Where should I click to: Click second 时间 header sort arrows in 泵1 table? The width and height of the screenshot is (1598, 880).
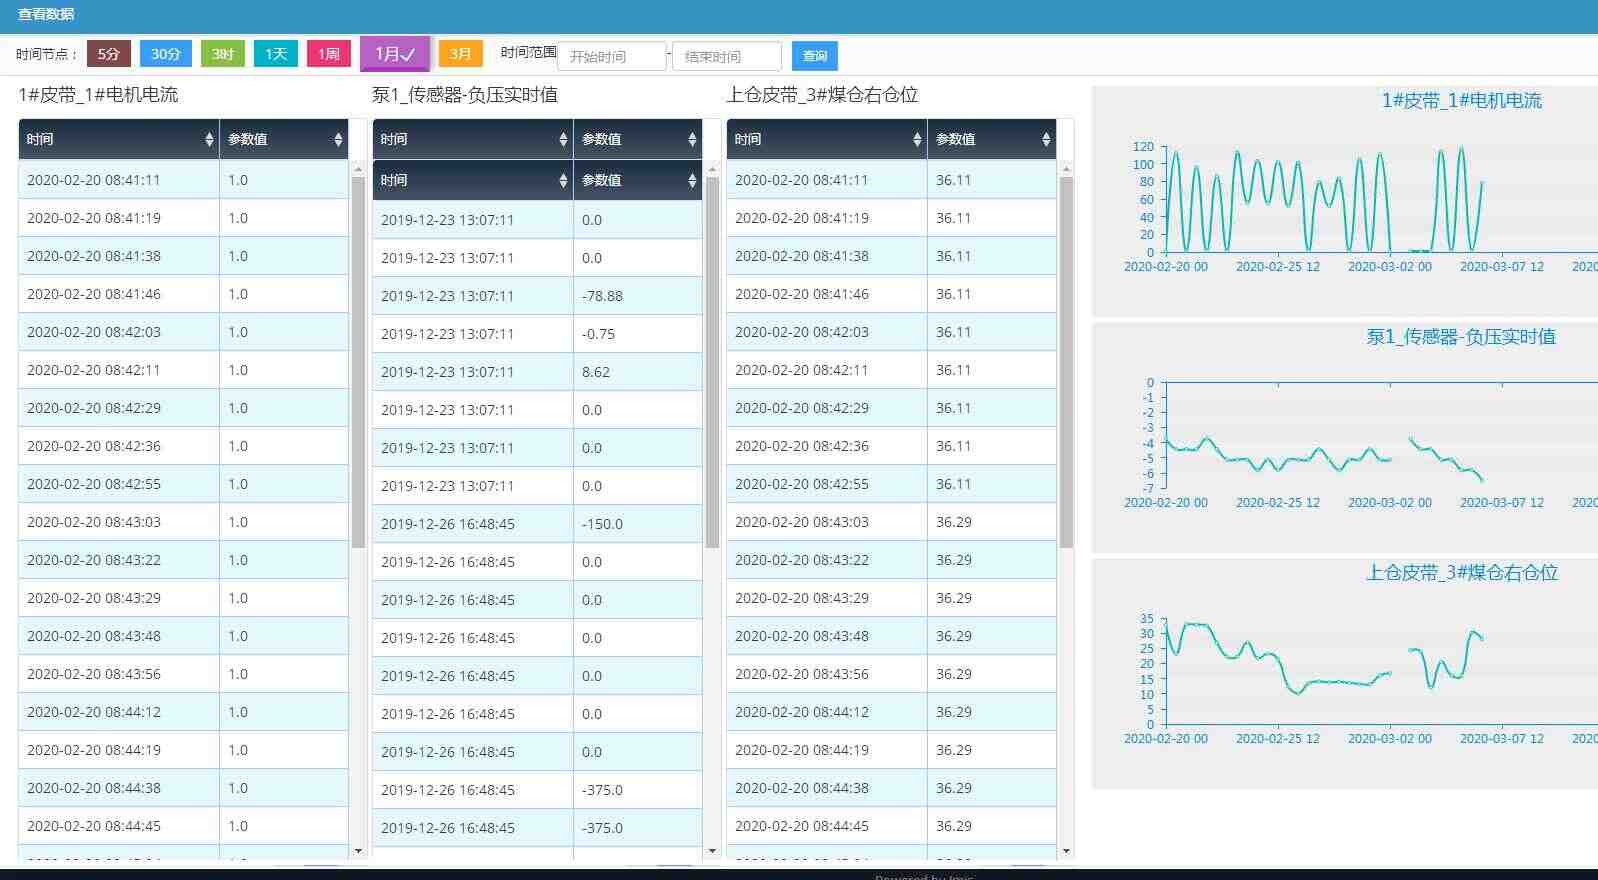[x=563, y=181]
